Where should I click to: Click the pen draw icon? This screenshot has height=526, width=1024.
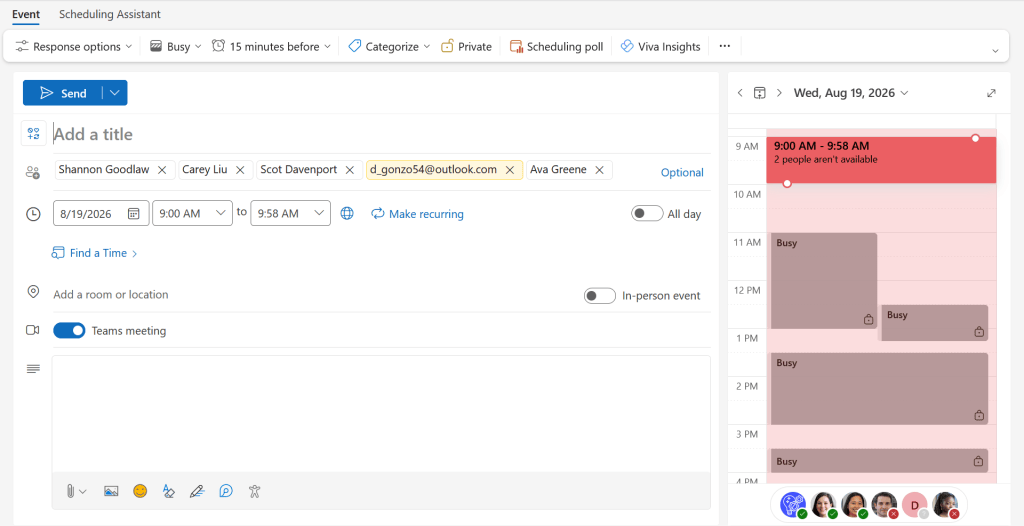[197, 491]
